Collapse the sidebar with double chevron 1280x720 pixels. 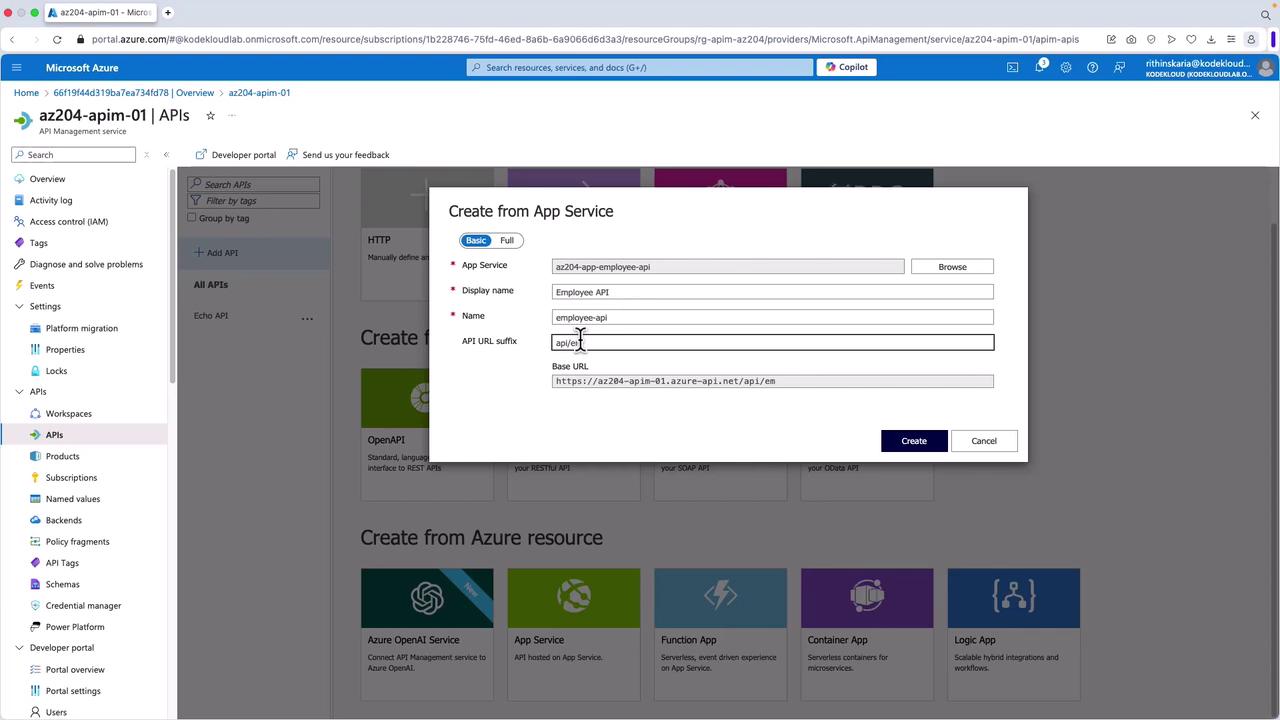pos(166,155)
